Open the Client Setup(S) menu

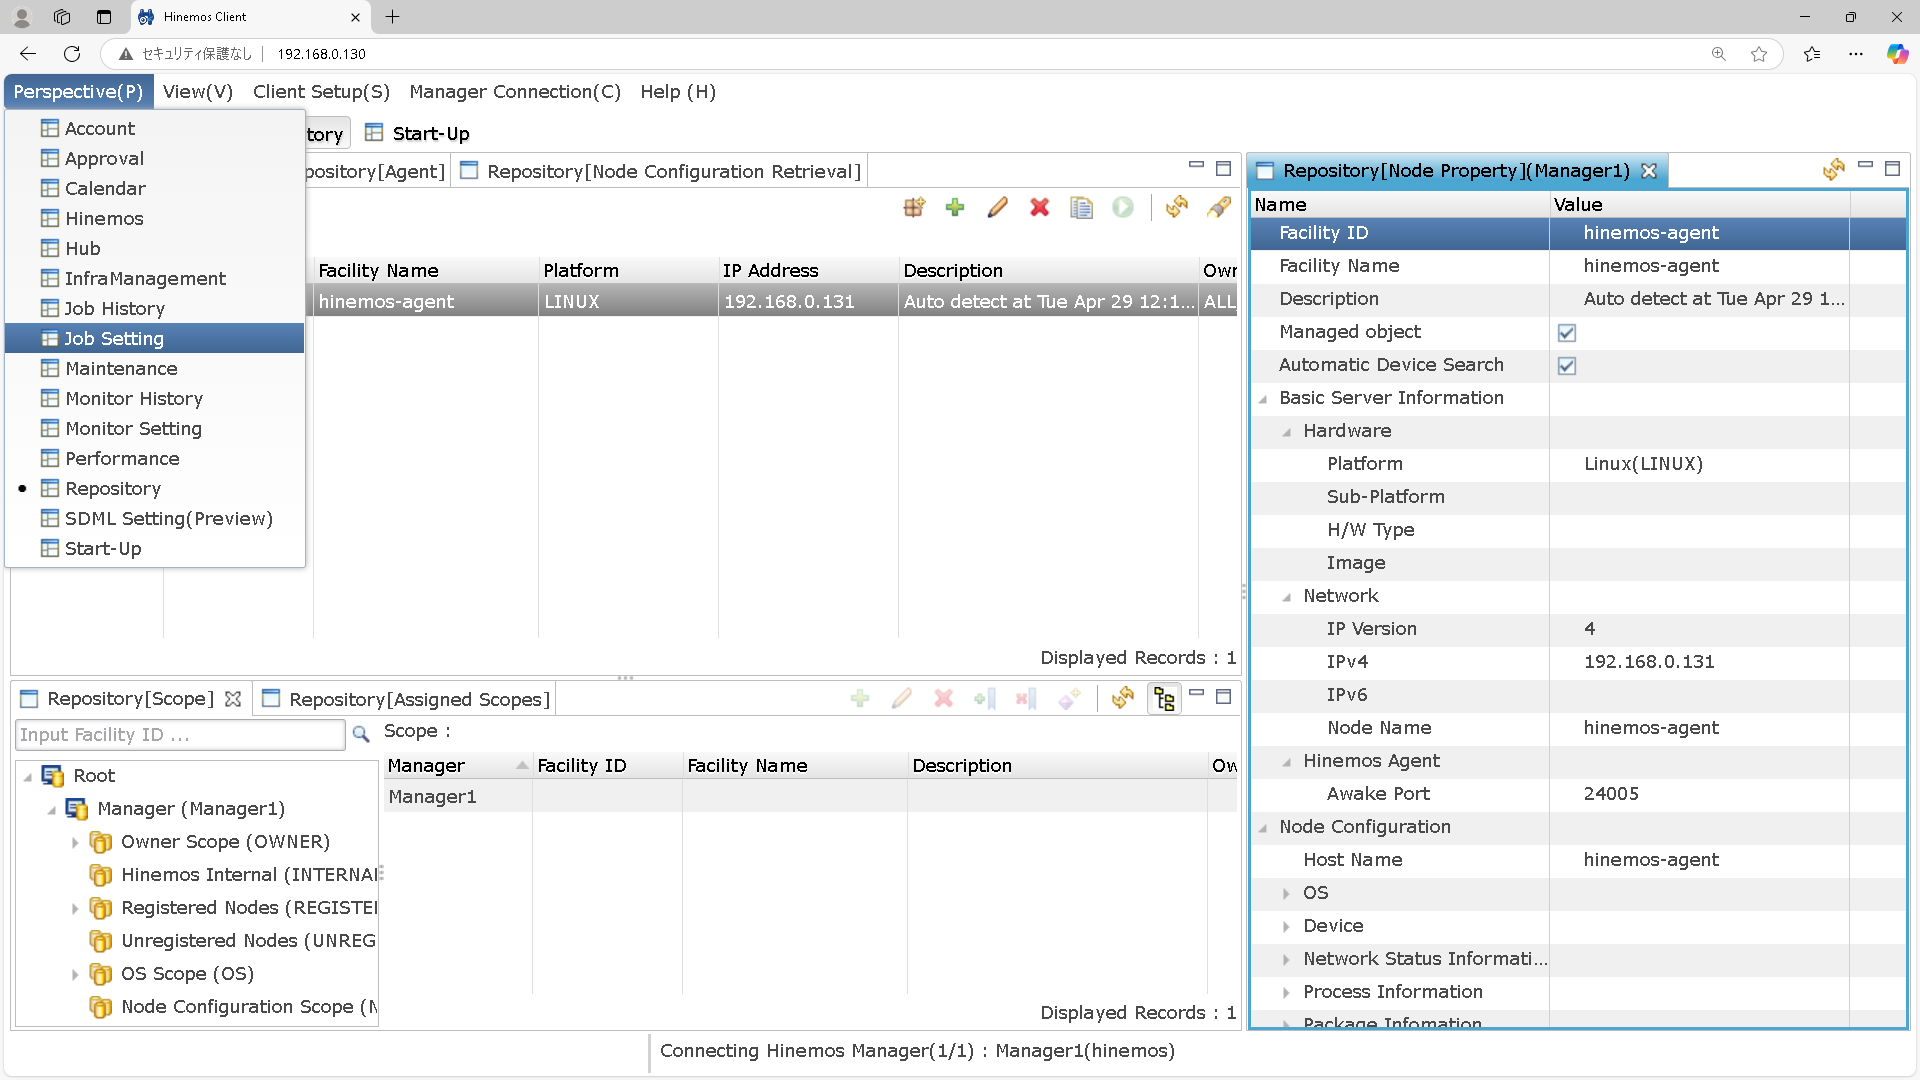pos(321,91)
